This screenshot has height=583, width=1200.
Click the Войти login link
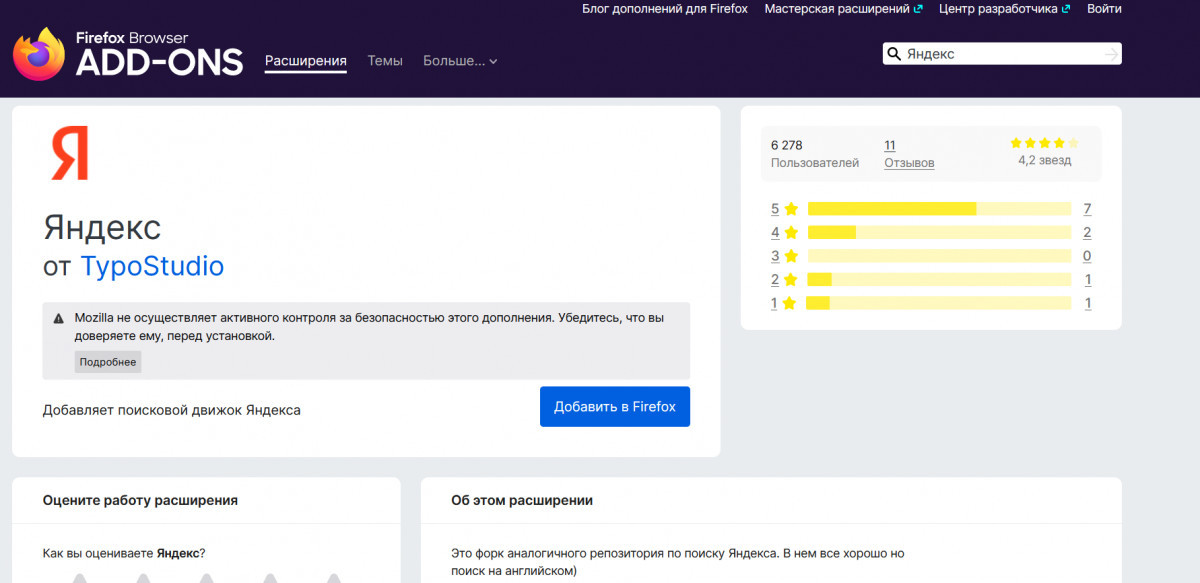tap(1104, 9)
